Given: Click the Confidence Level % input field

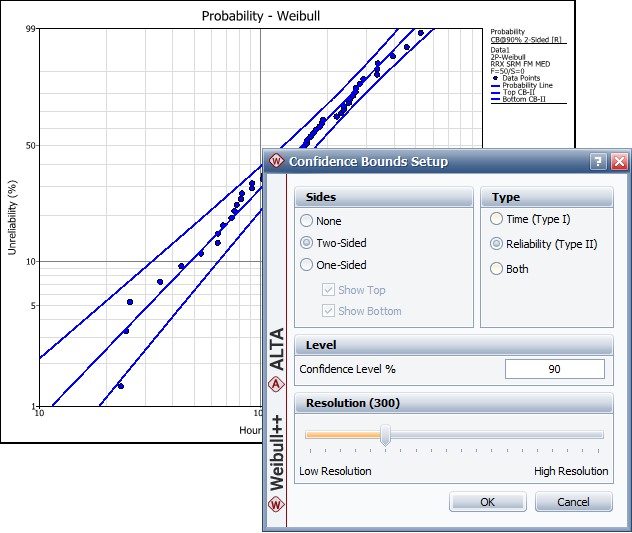Looking at the screenshot, I should [x=554, y=369].
